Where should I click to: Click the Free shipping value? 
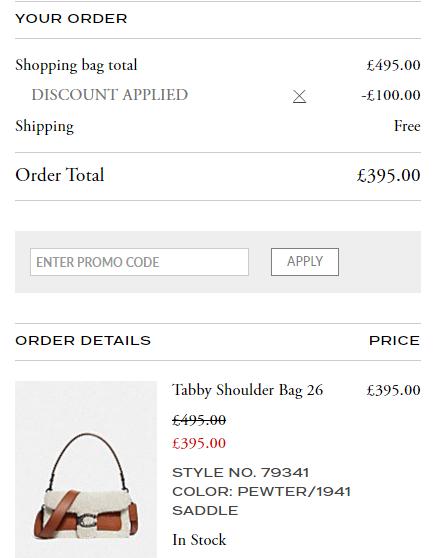407,126
